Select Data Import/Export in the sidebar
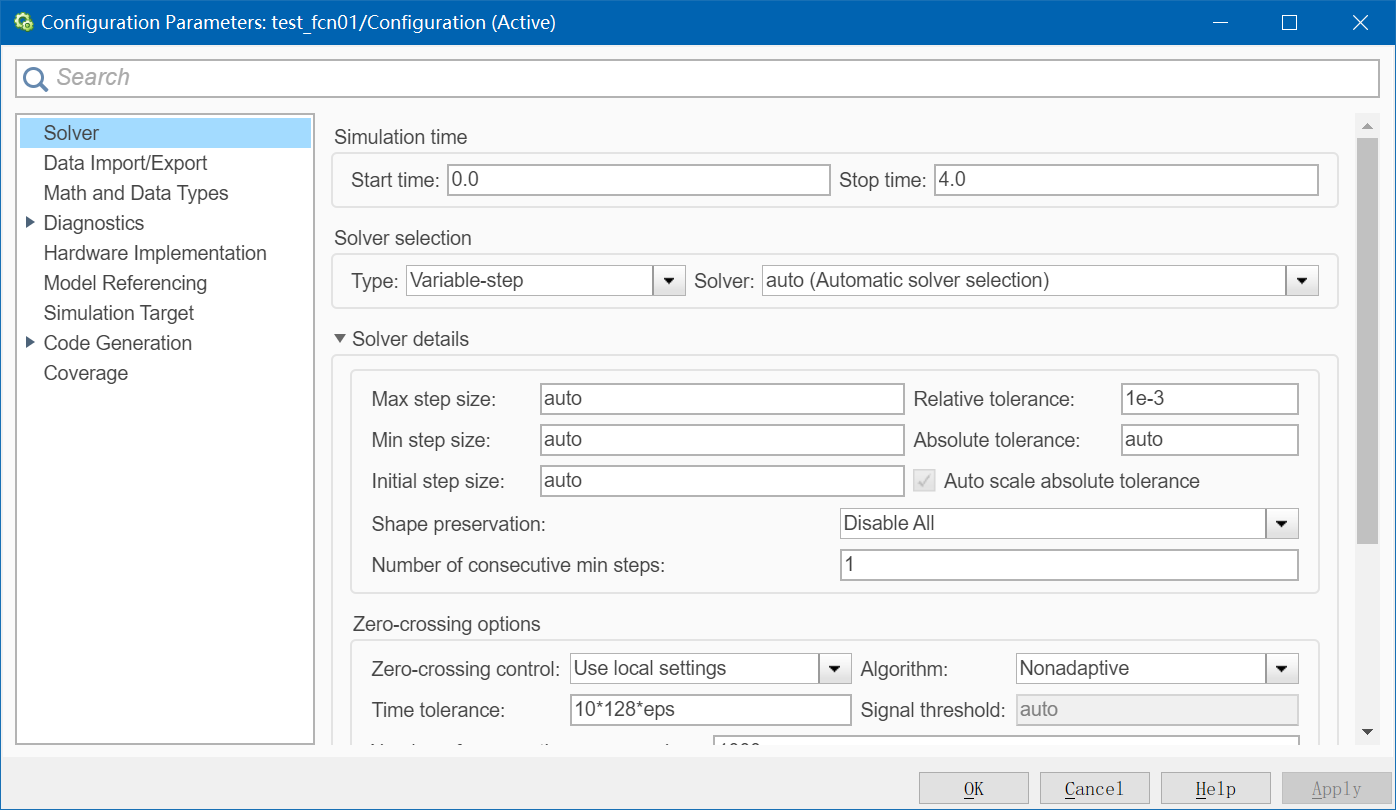 tap(125, 163)
